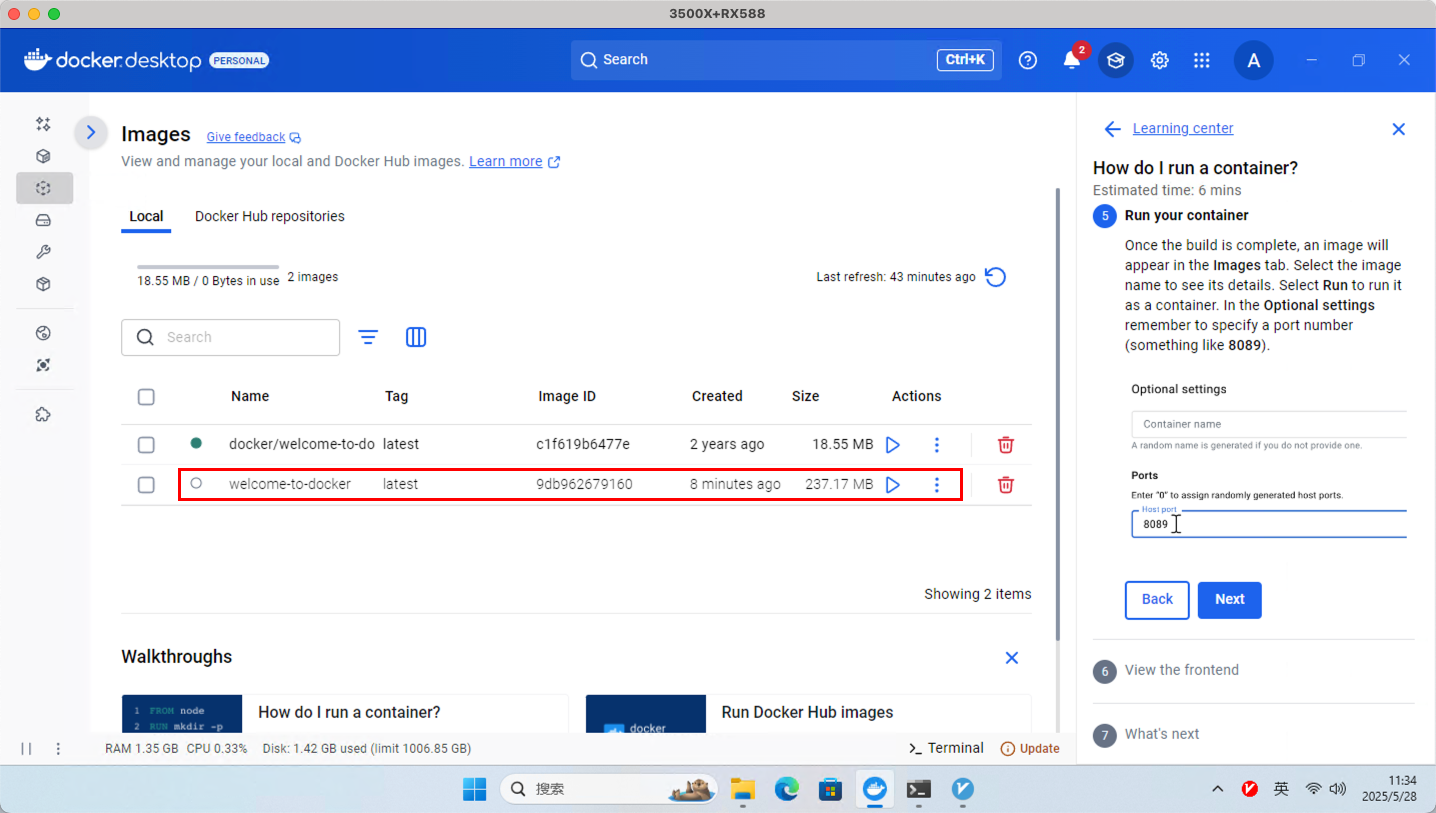
Task: Open the Learn more link
Action: 514,161
